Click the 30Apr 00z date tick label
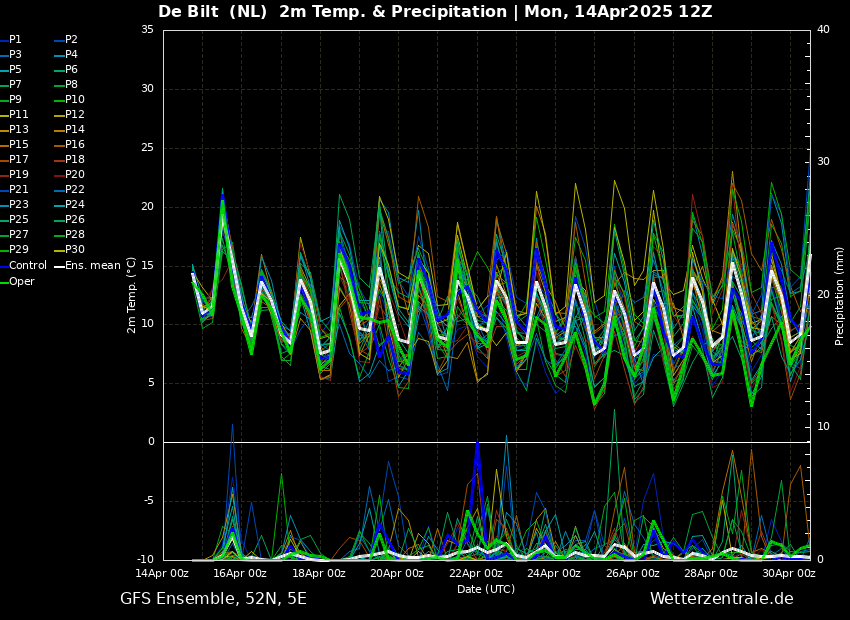850x620 pixels. click(x=789, y=574)
